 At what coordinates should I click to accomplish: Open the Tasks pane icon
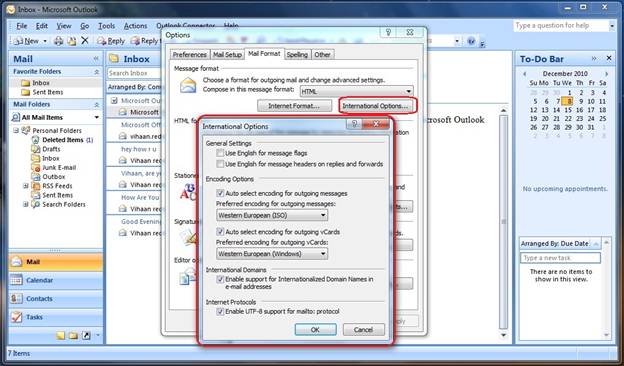(16, 317)
